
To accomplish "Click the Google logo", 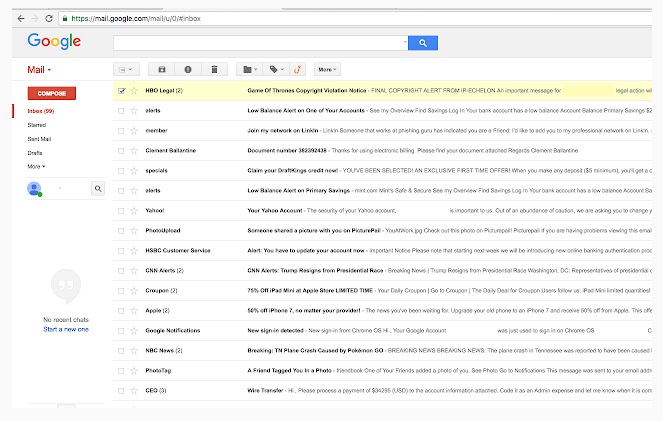I will click(54, 41).
